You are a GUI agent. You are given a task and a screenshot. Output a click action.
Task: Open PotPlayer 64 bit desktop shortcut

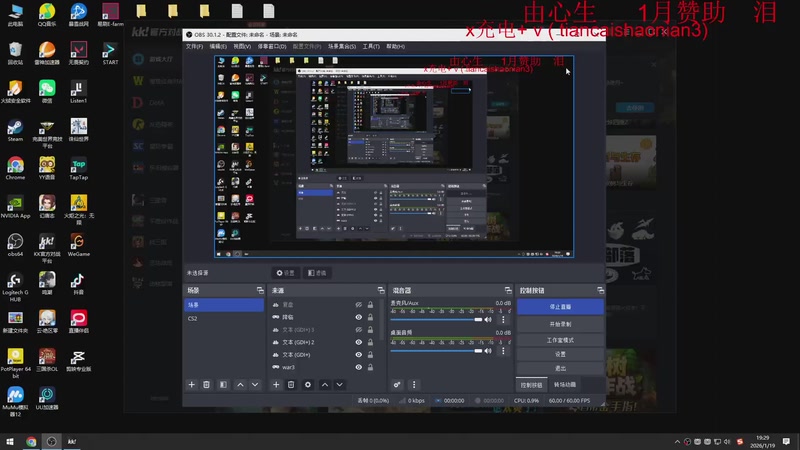pyautogui.click(x=15, y=363)
